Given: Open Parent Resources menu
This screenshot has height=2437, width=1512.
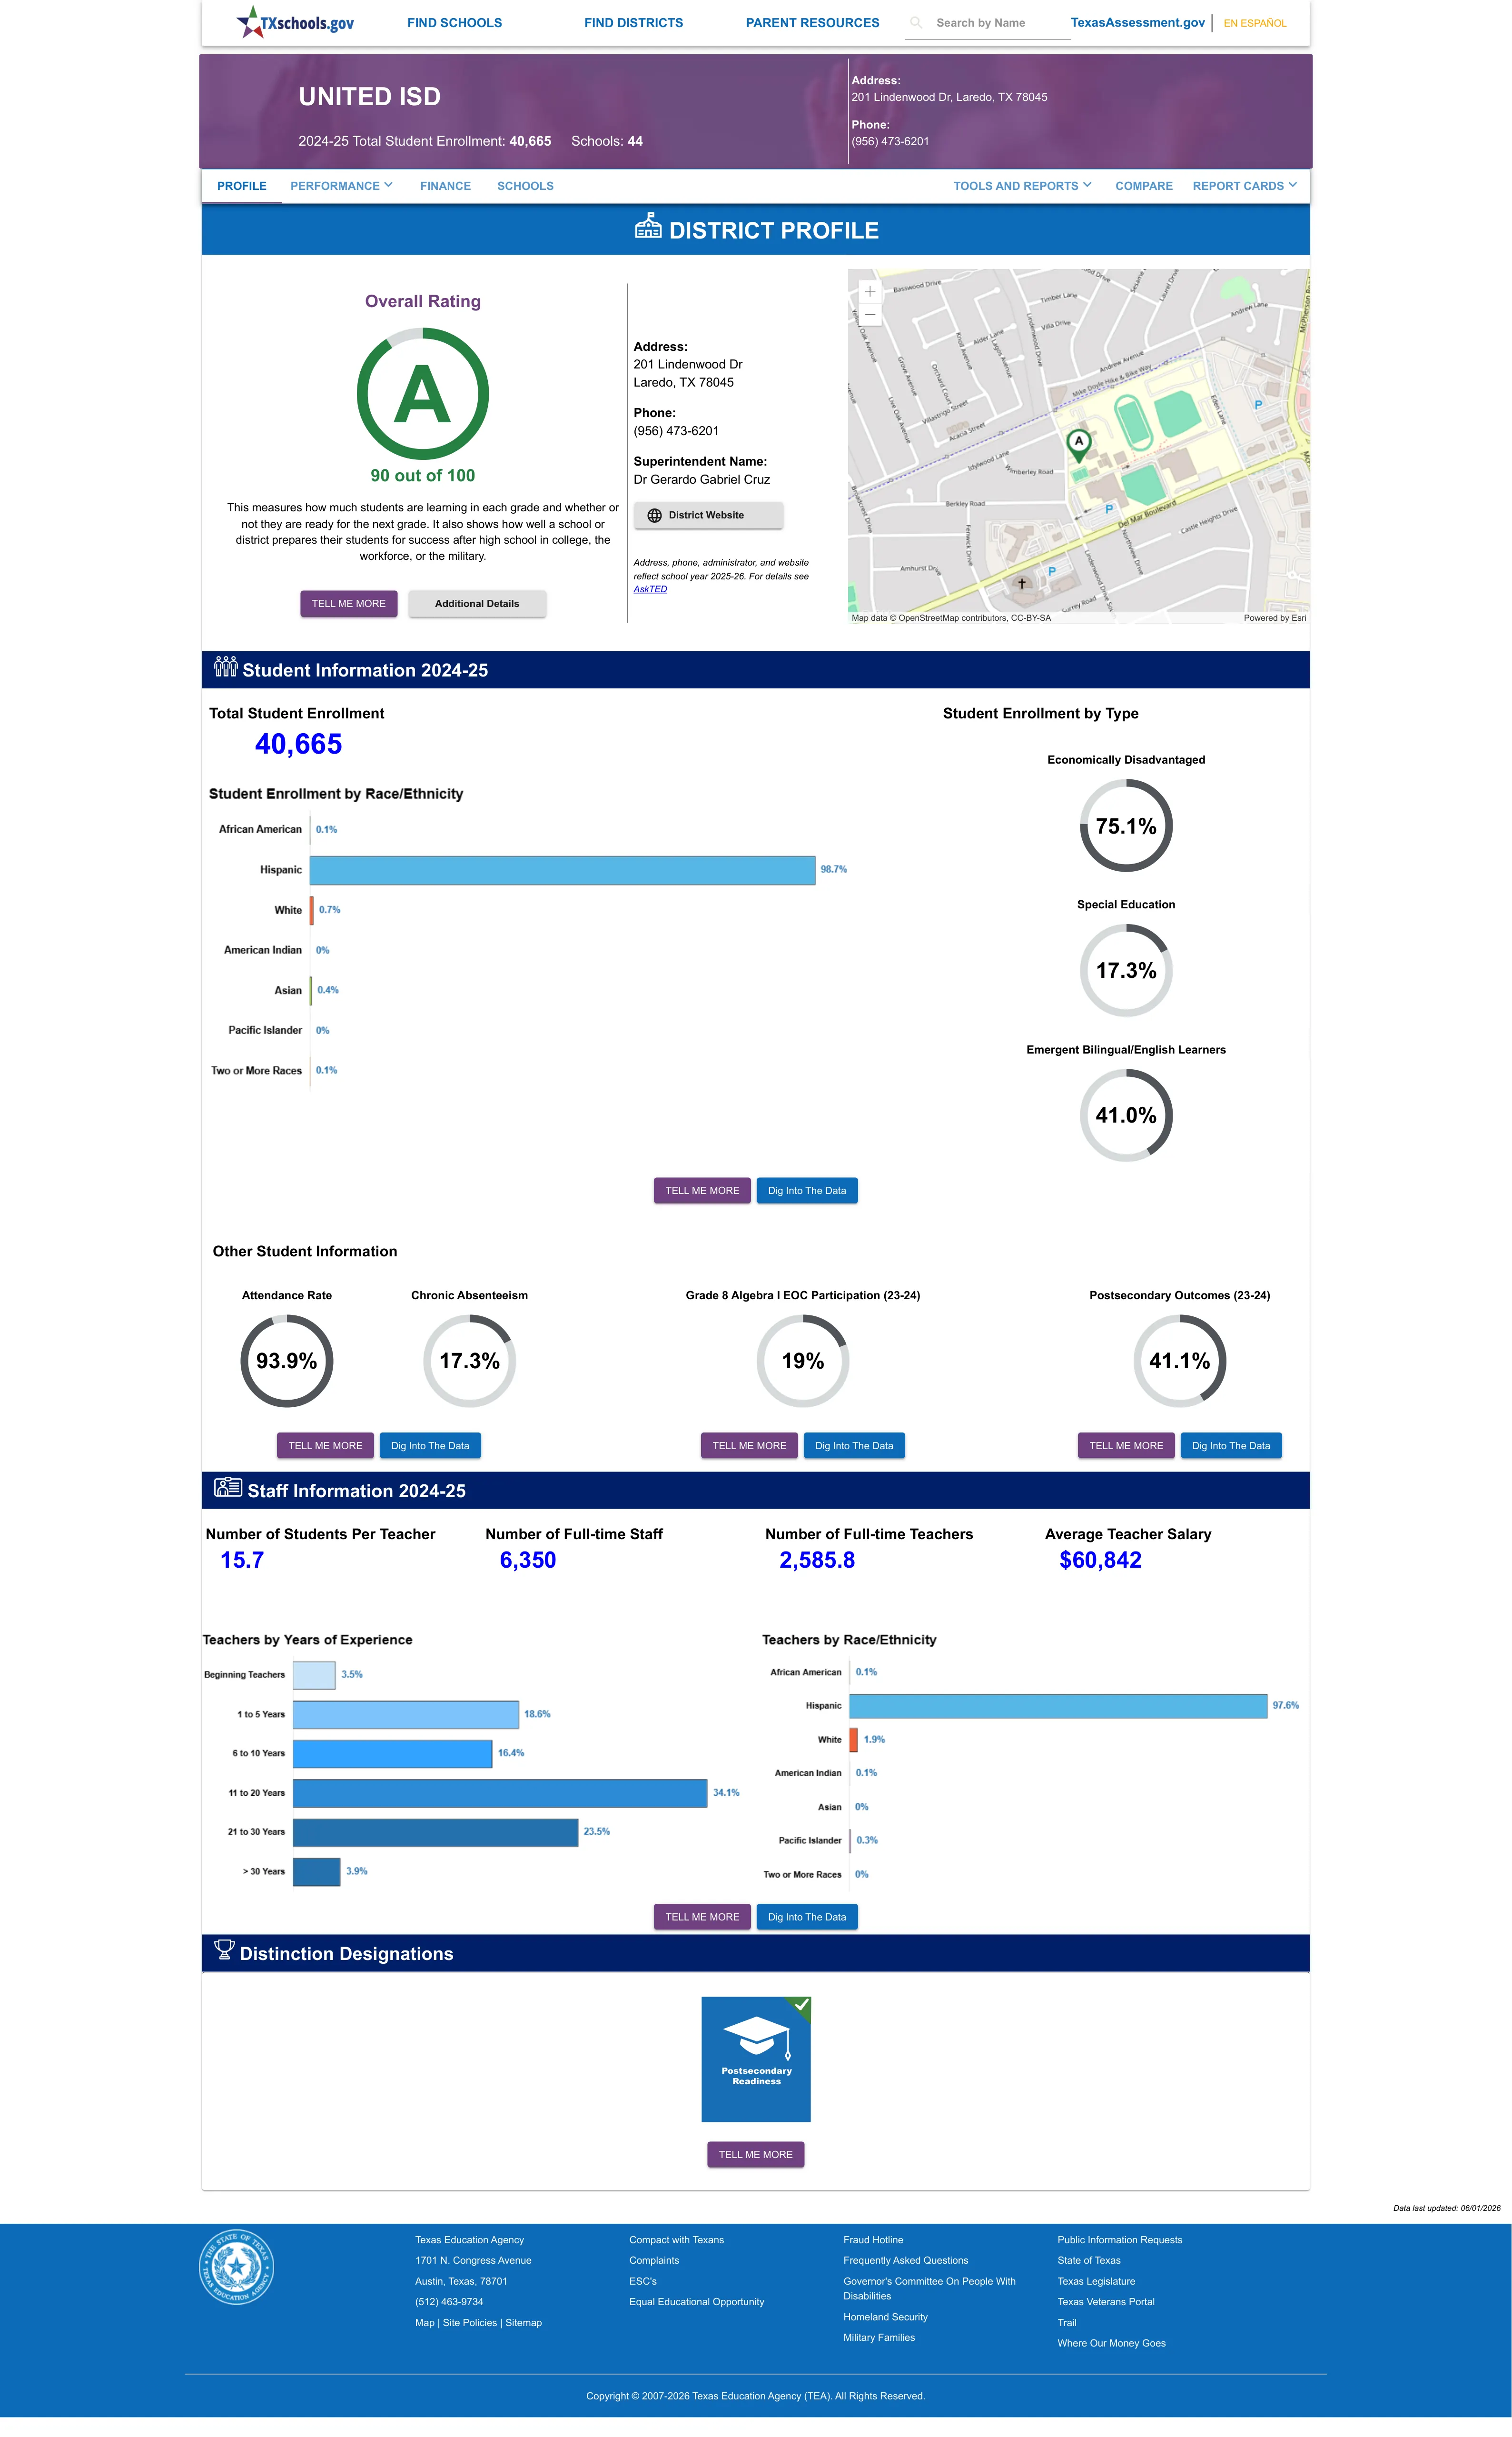Looking at the screenshot, I should coord(813,23).
